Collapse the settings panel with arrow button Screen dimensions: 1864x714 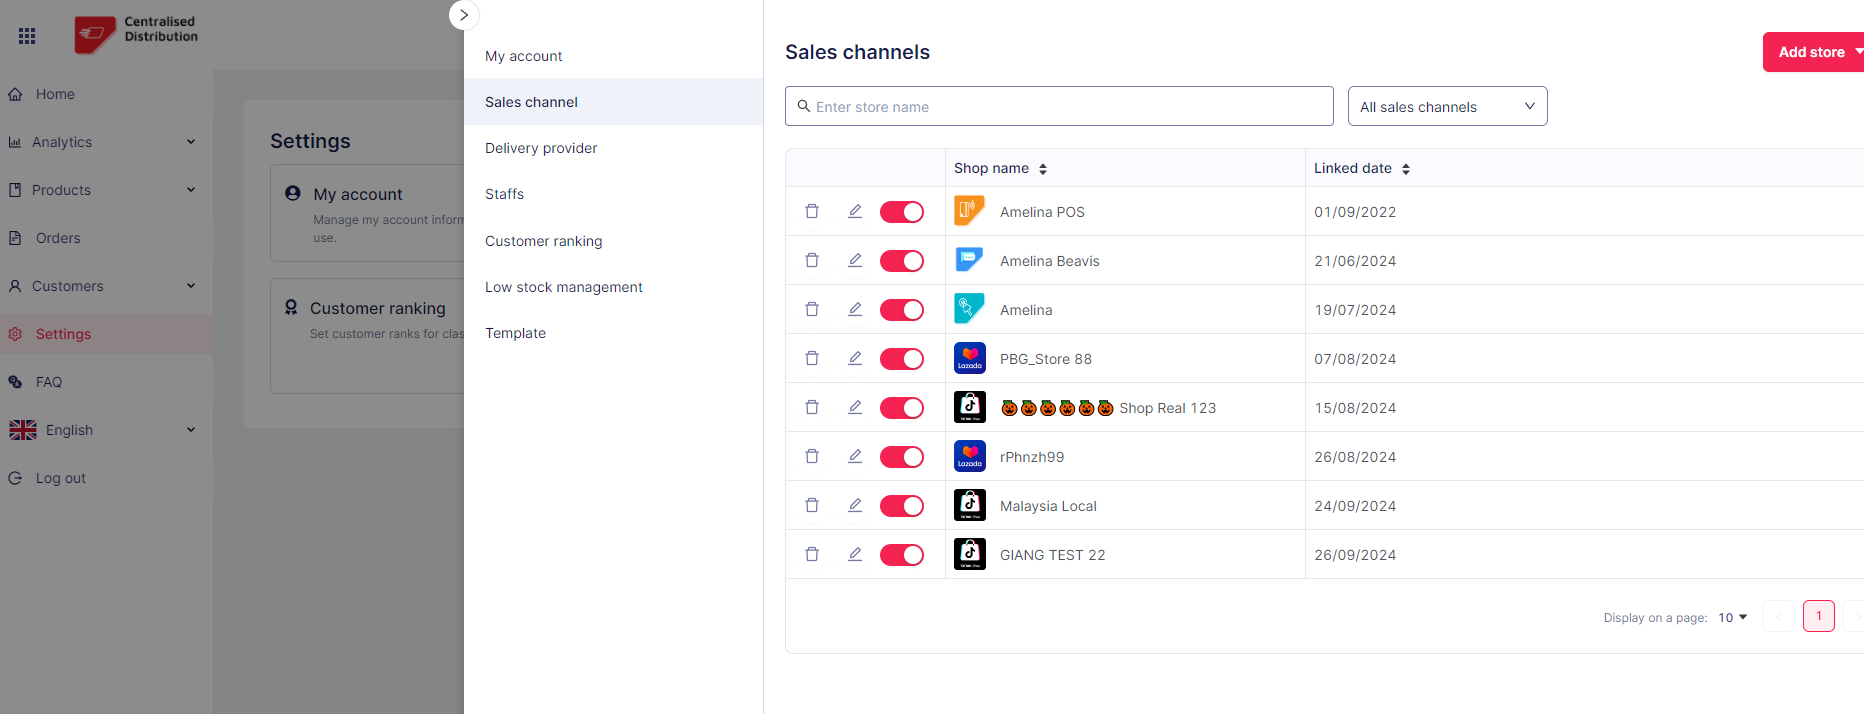[464, 15]
